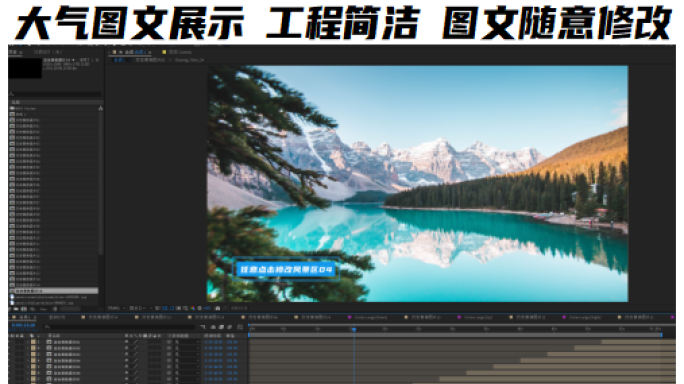Viewport: 684px width, 384px height.
Task: Click the in-point value for layer 1
Action: coord(213,342)
